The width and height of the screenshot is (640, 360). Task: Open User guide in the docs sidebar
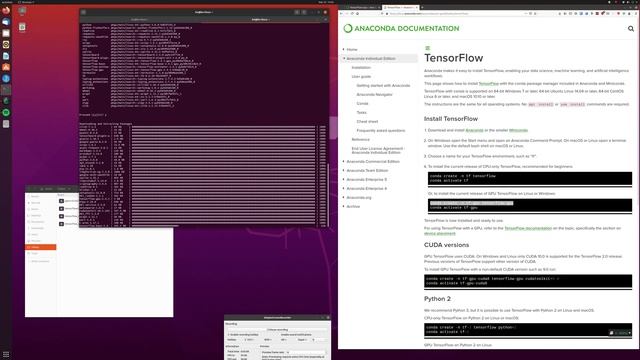point(361,76)
